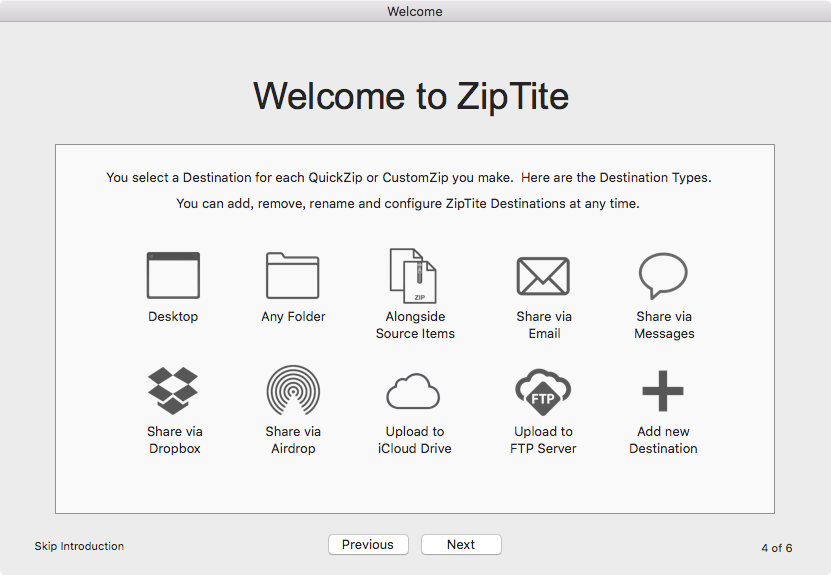Click the 'Share via Messages' label
831x575 pixels.
664,325
